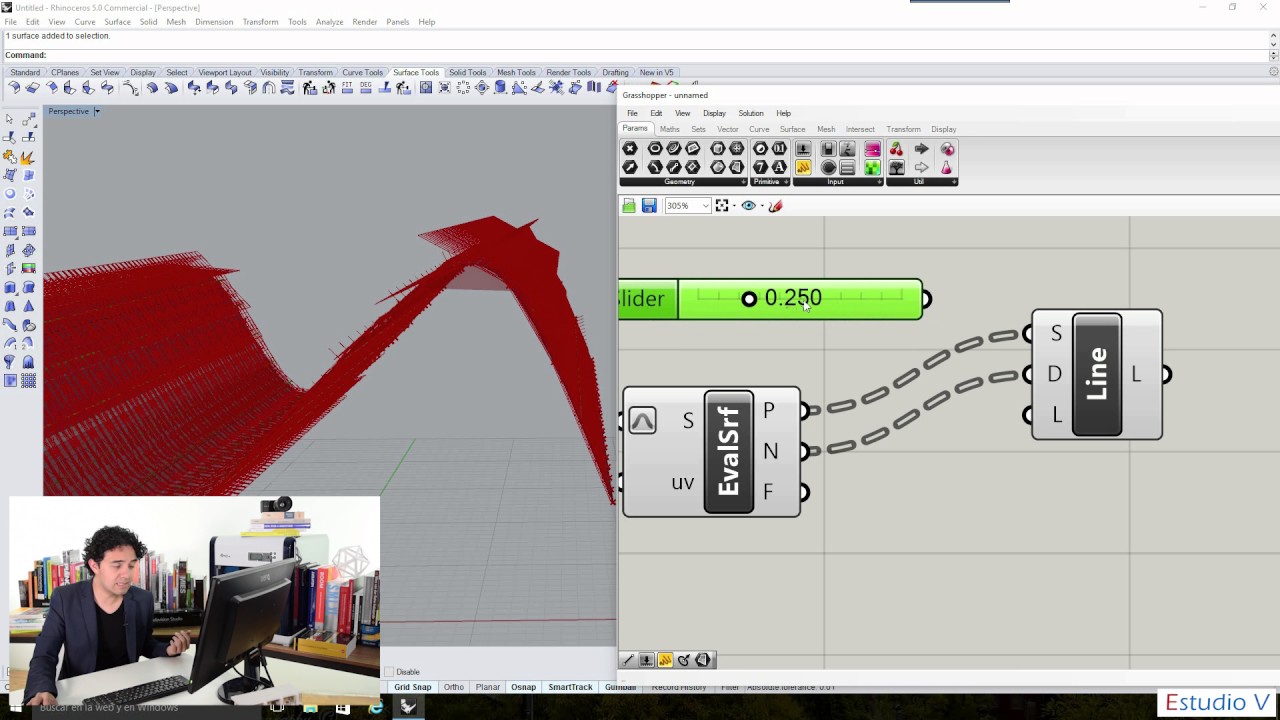Image resolution: width=1280 pixels, height=720 pixels.
Task: Click the Perspective viewport label
Action: (x=68, y=111)
